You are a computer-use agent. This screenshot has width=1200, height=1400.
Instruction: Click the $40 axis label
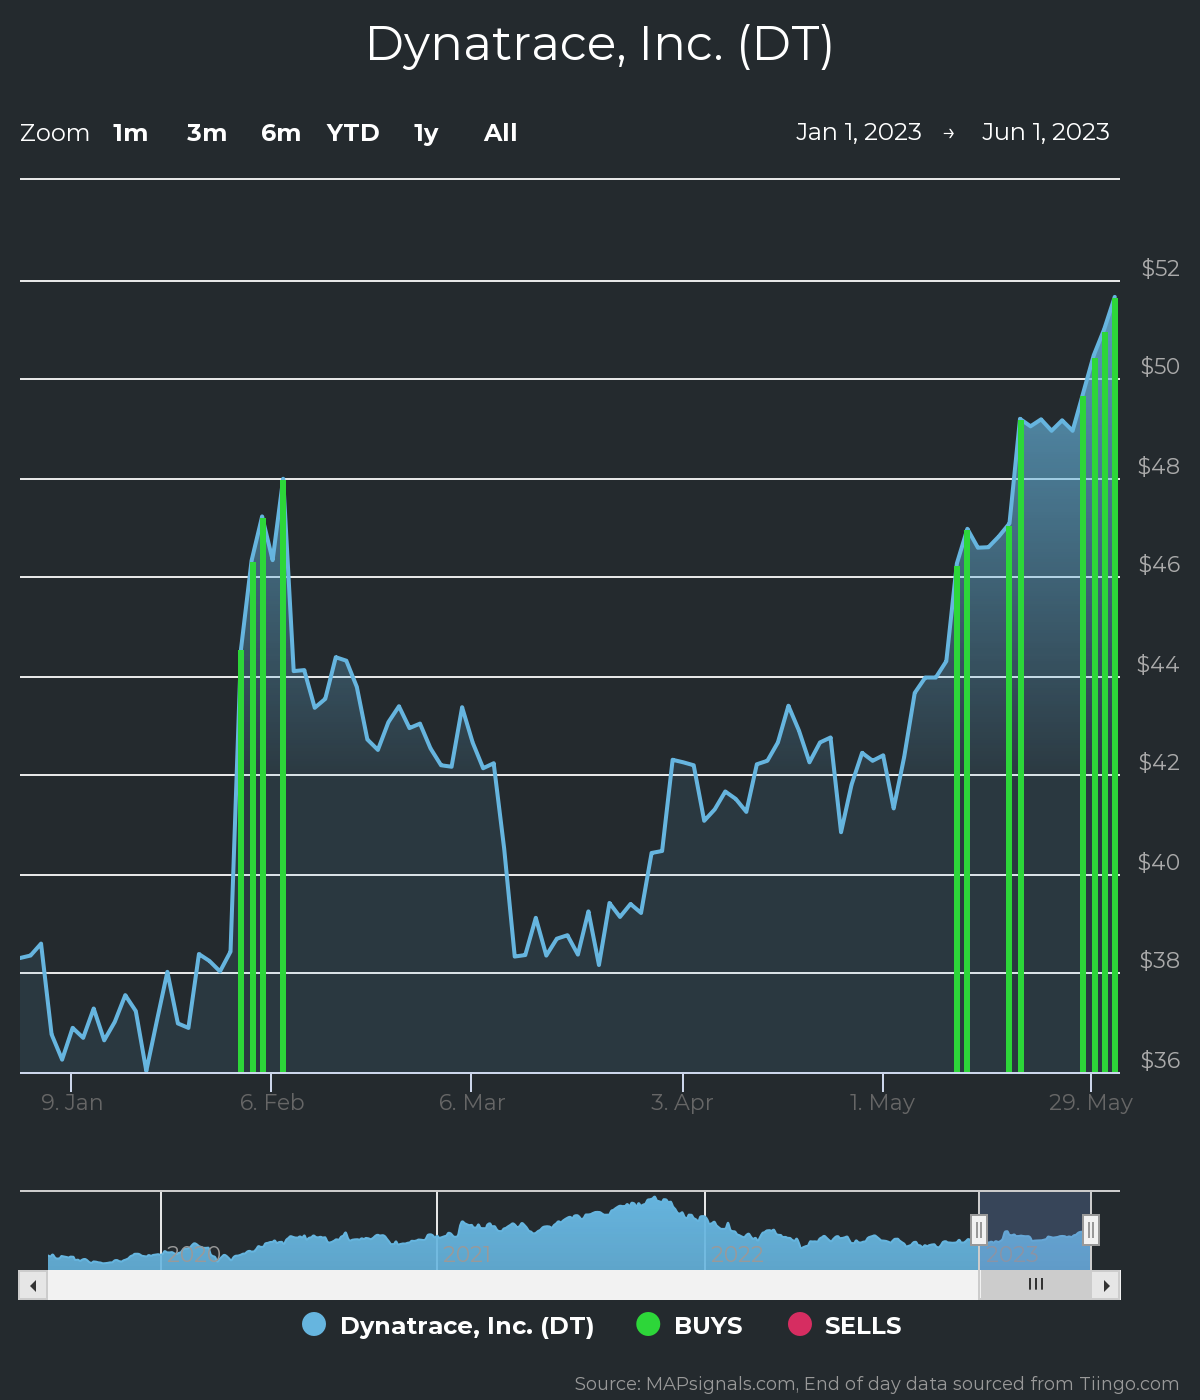(1159, 862)
